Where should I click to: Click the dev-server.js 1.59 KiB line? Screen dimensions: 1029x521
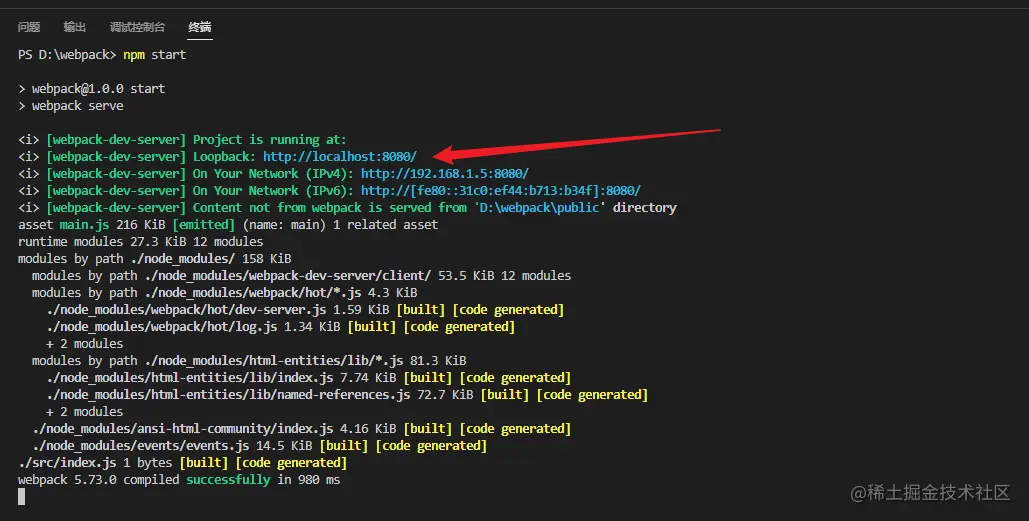coord(305,310)
